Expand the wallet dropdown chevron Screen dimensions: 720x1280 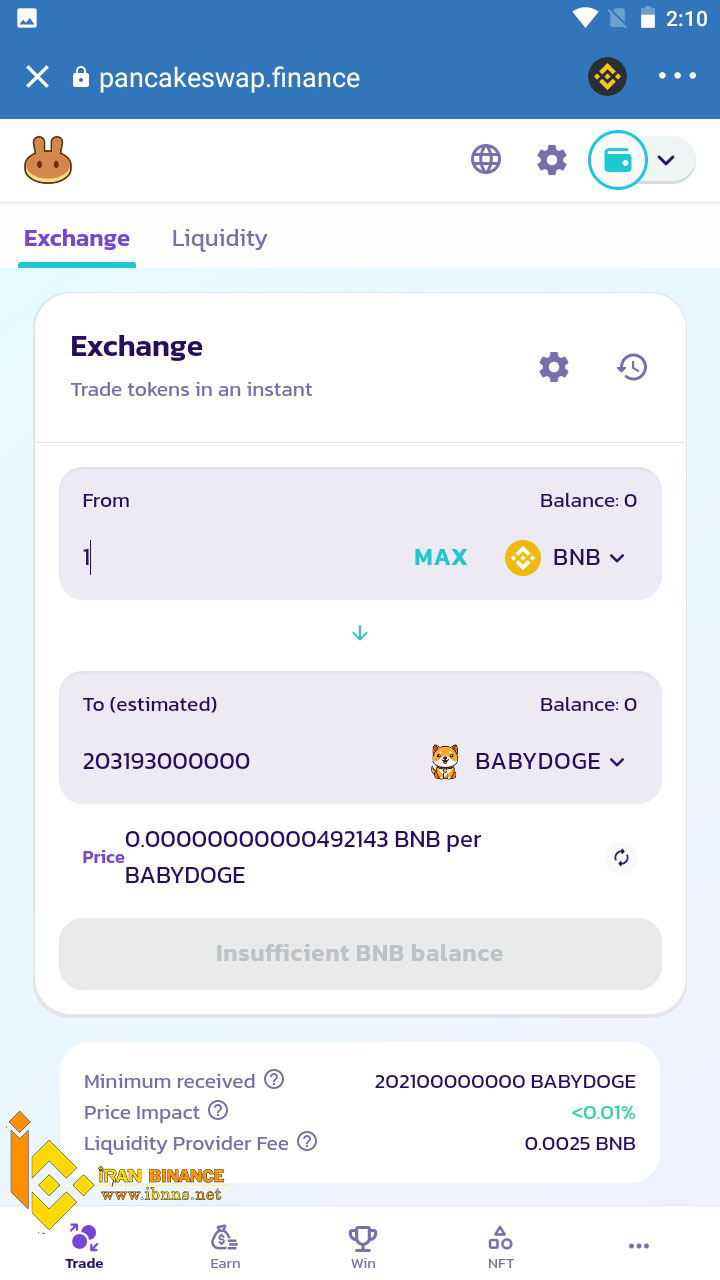666,160
